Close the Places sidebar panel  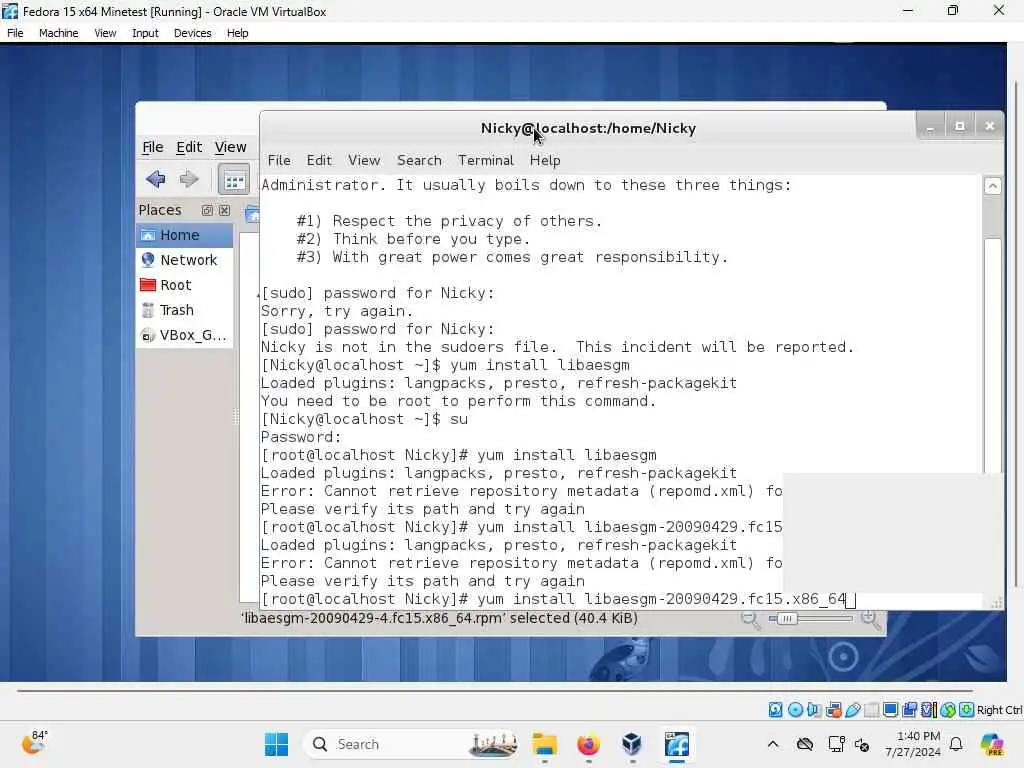click(224, 210)
